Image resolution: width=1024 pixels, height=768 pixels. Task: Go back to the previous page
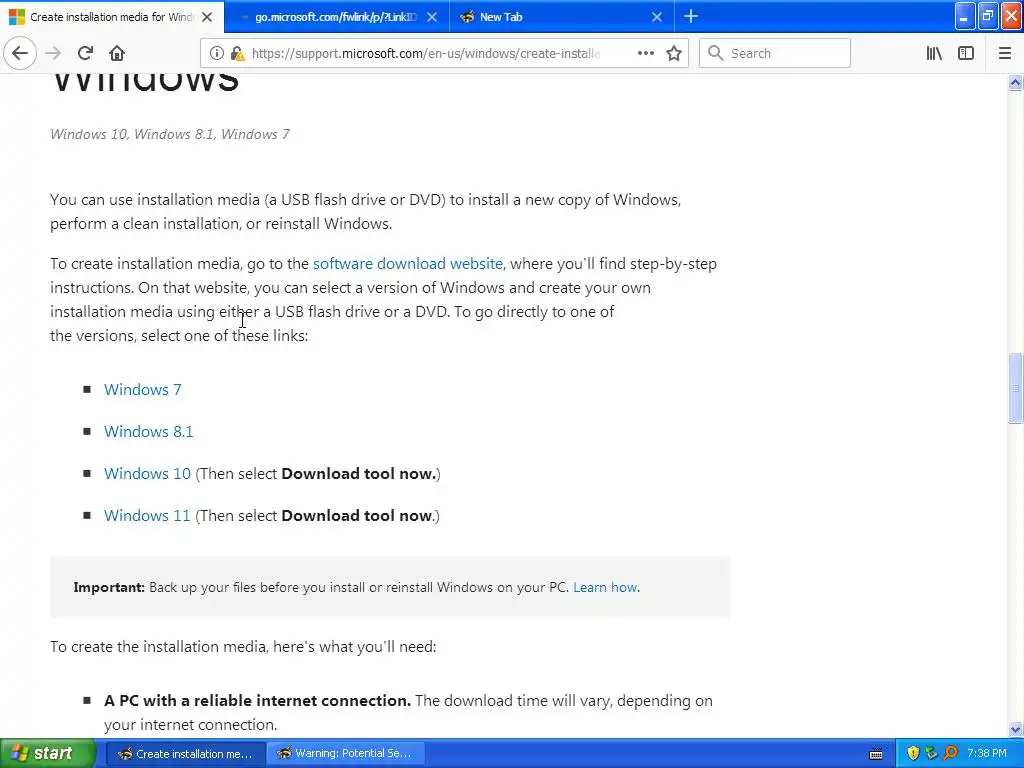[x=20, y=53]
